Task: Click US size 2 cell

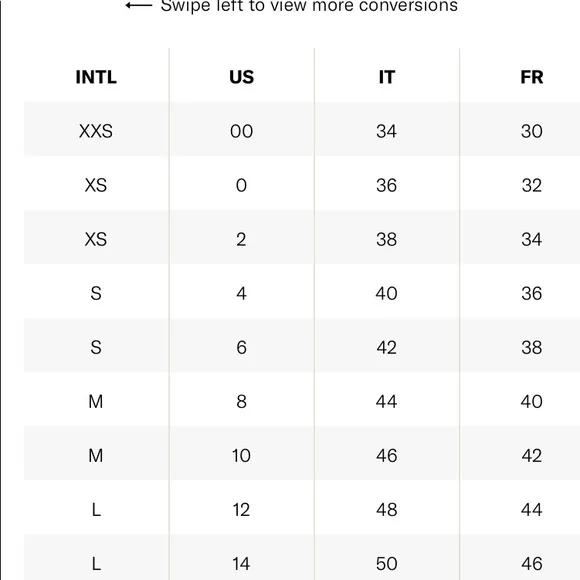Action: pos(242,239)
